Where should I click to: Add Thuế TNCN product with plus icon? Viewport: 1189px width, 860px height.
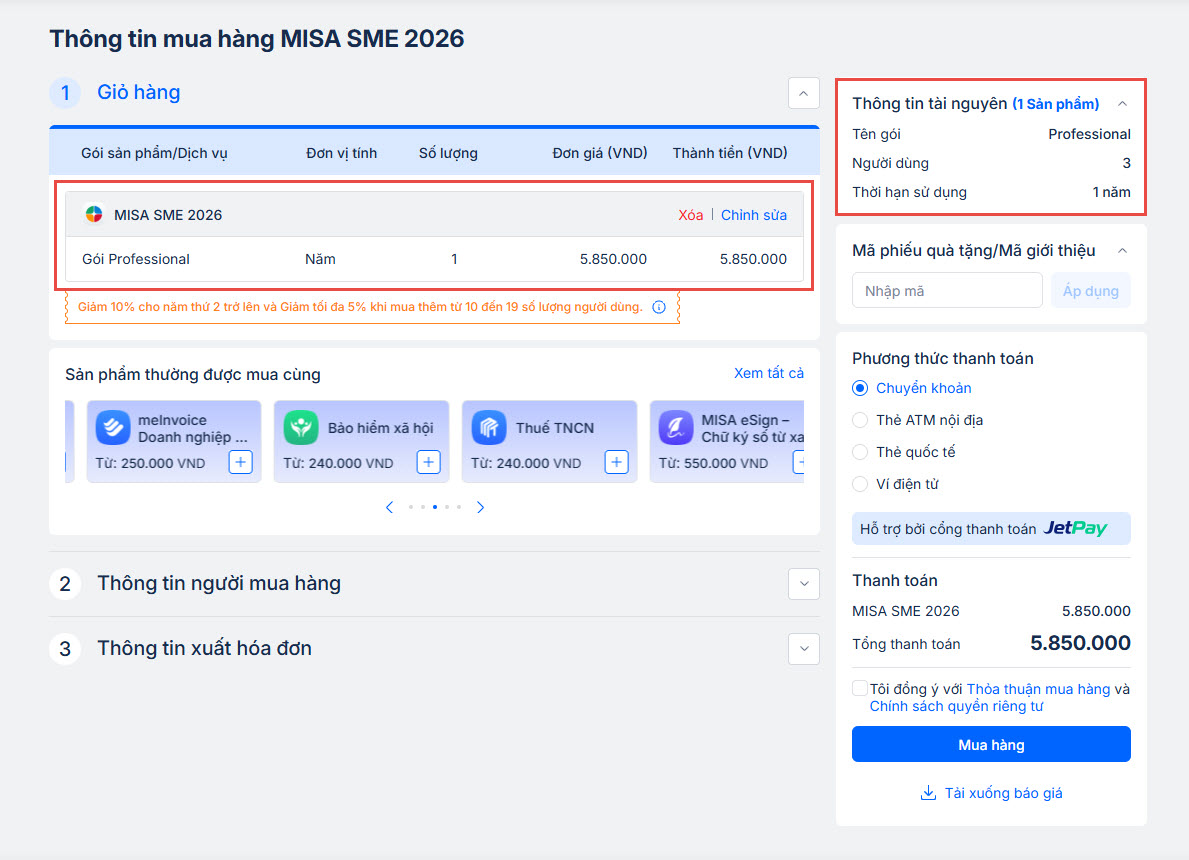pyautogui.click(x=616, y=462)
